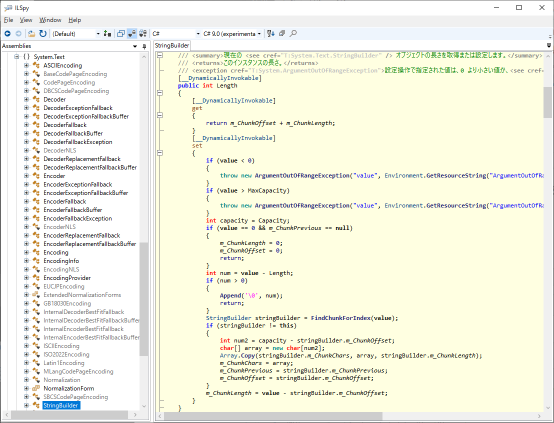Select the Normalization tree item
The image size is (554, 423).
[x=62, y=380]
